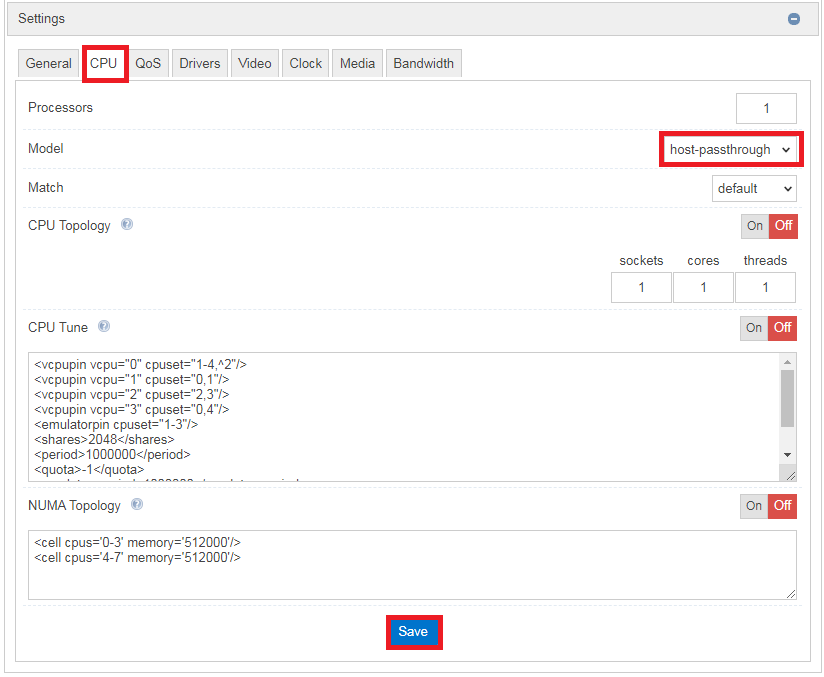Focus the threads input field
The height and width of the screenshot is (677, 824).
coord(765,287)
